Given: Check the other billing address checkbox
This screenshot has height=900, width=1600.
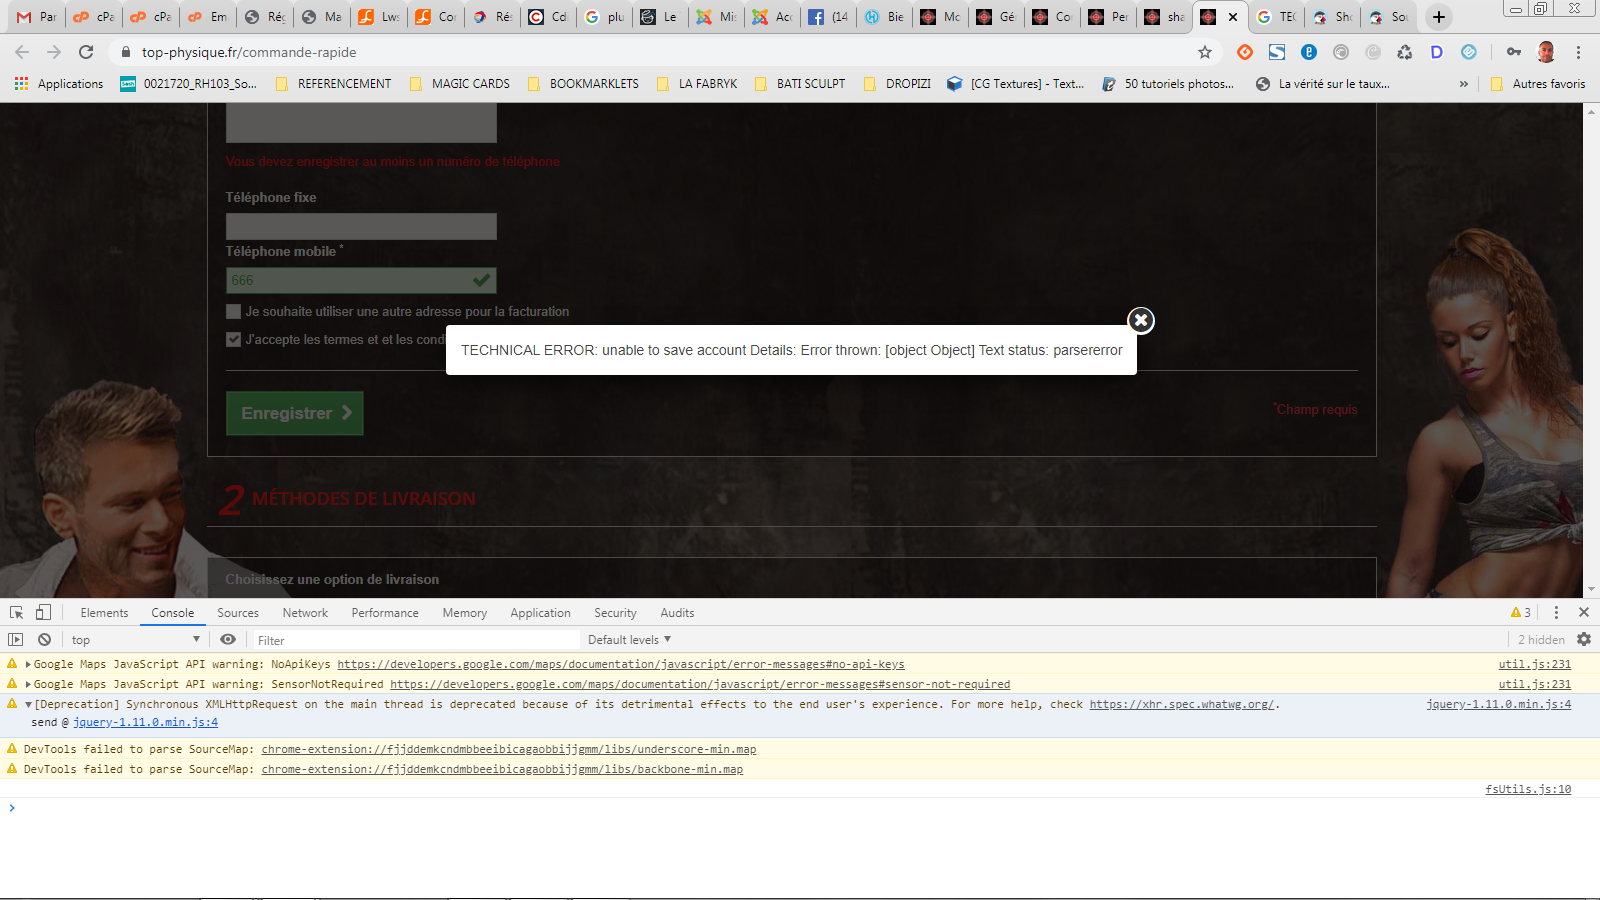Looking at the screenshot, I should (234, 311).
